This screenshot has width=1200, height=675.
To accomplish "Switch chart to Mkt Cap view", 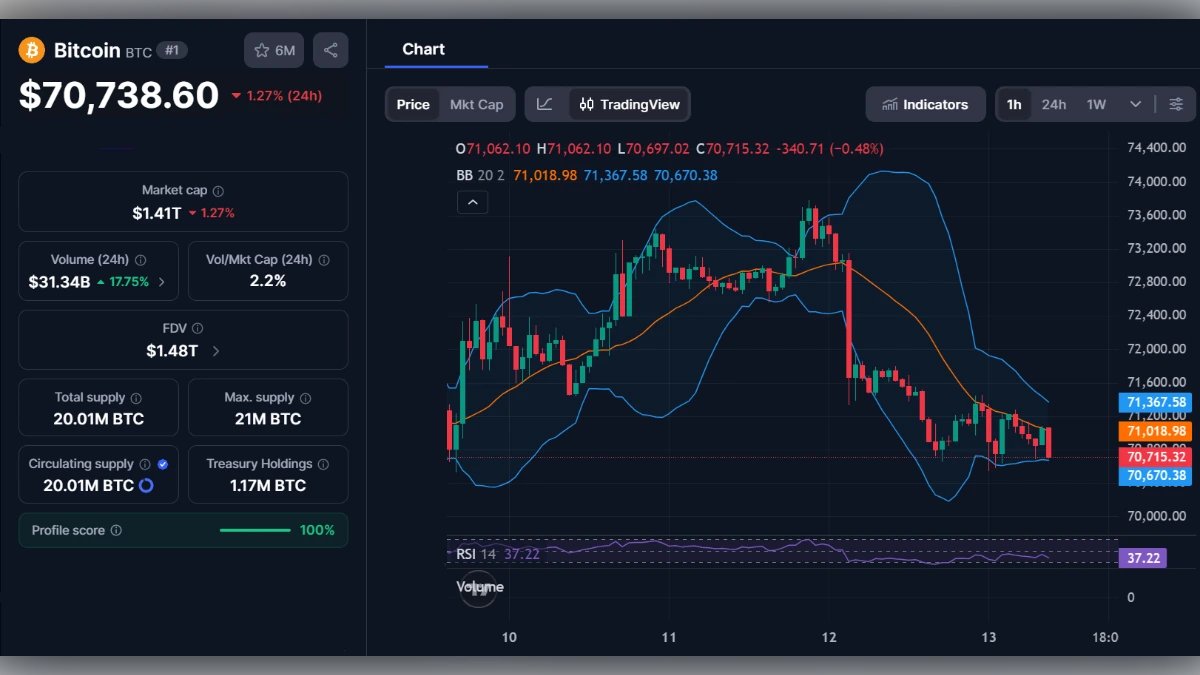I will [477, 104].
